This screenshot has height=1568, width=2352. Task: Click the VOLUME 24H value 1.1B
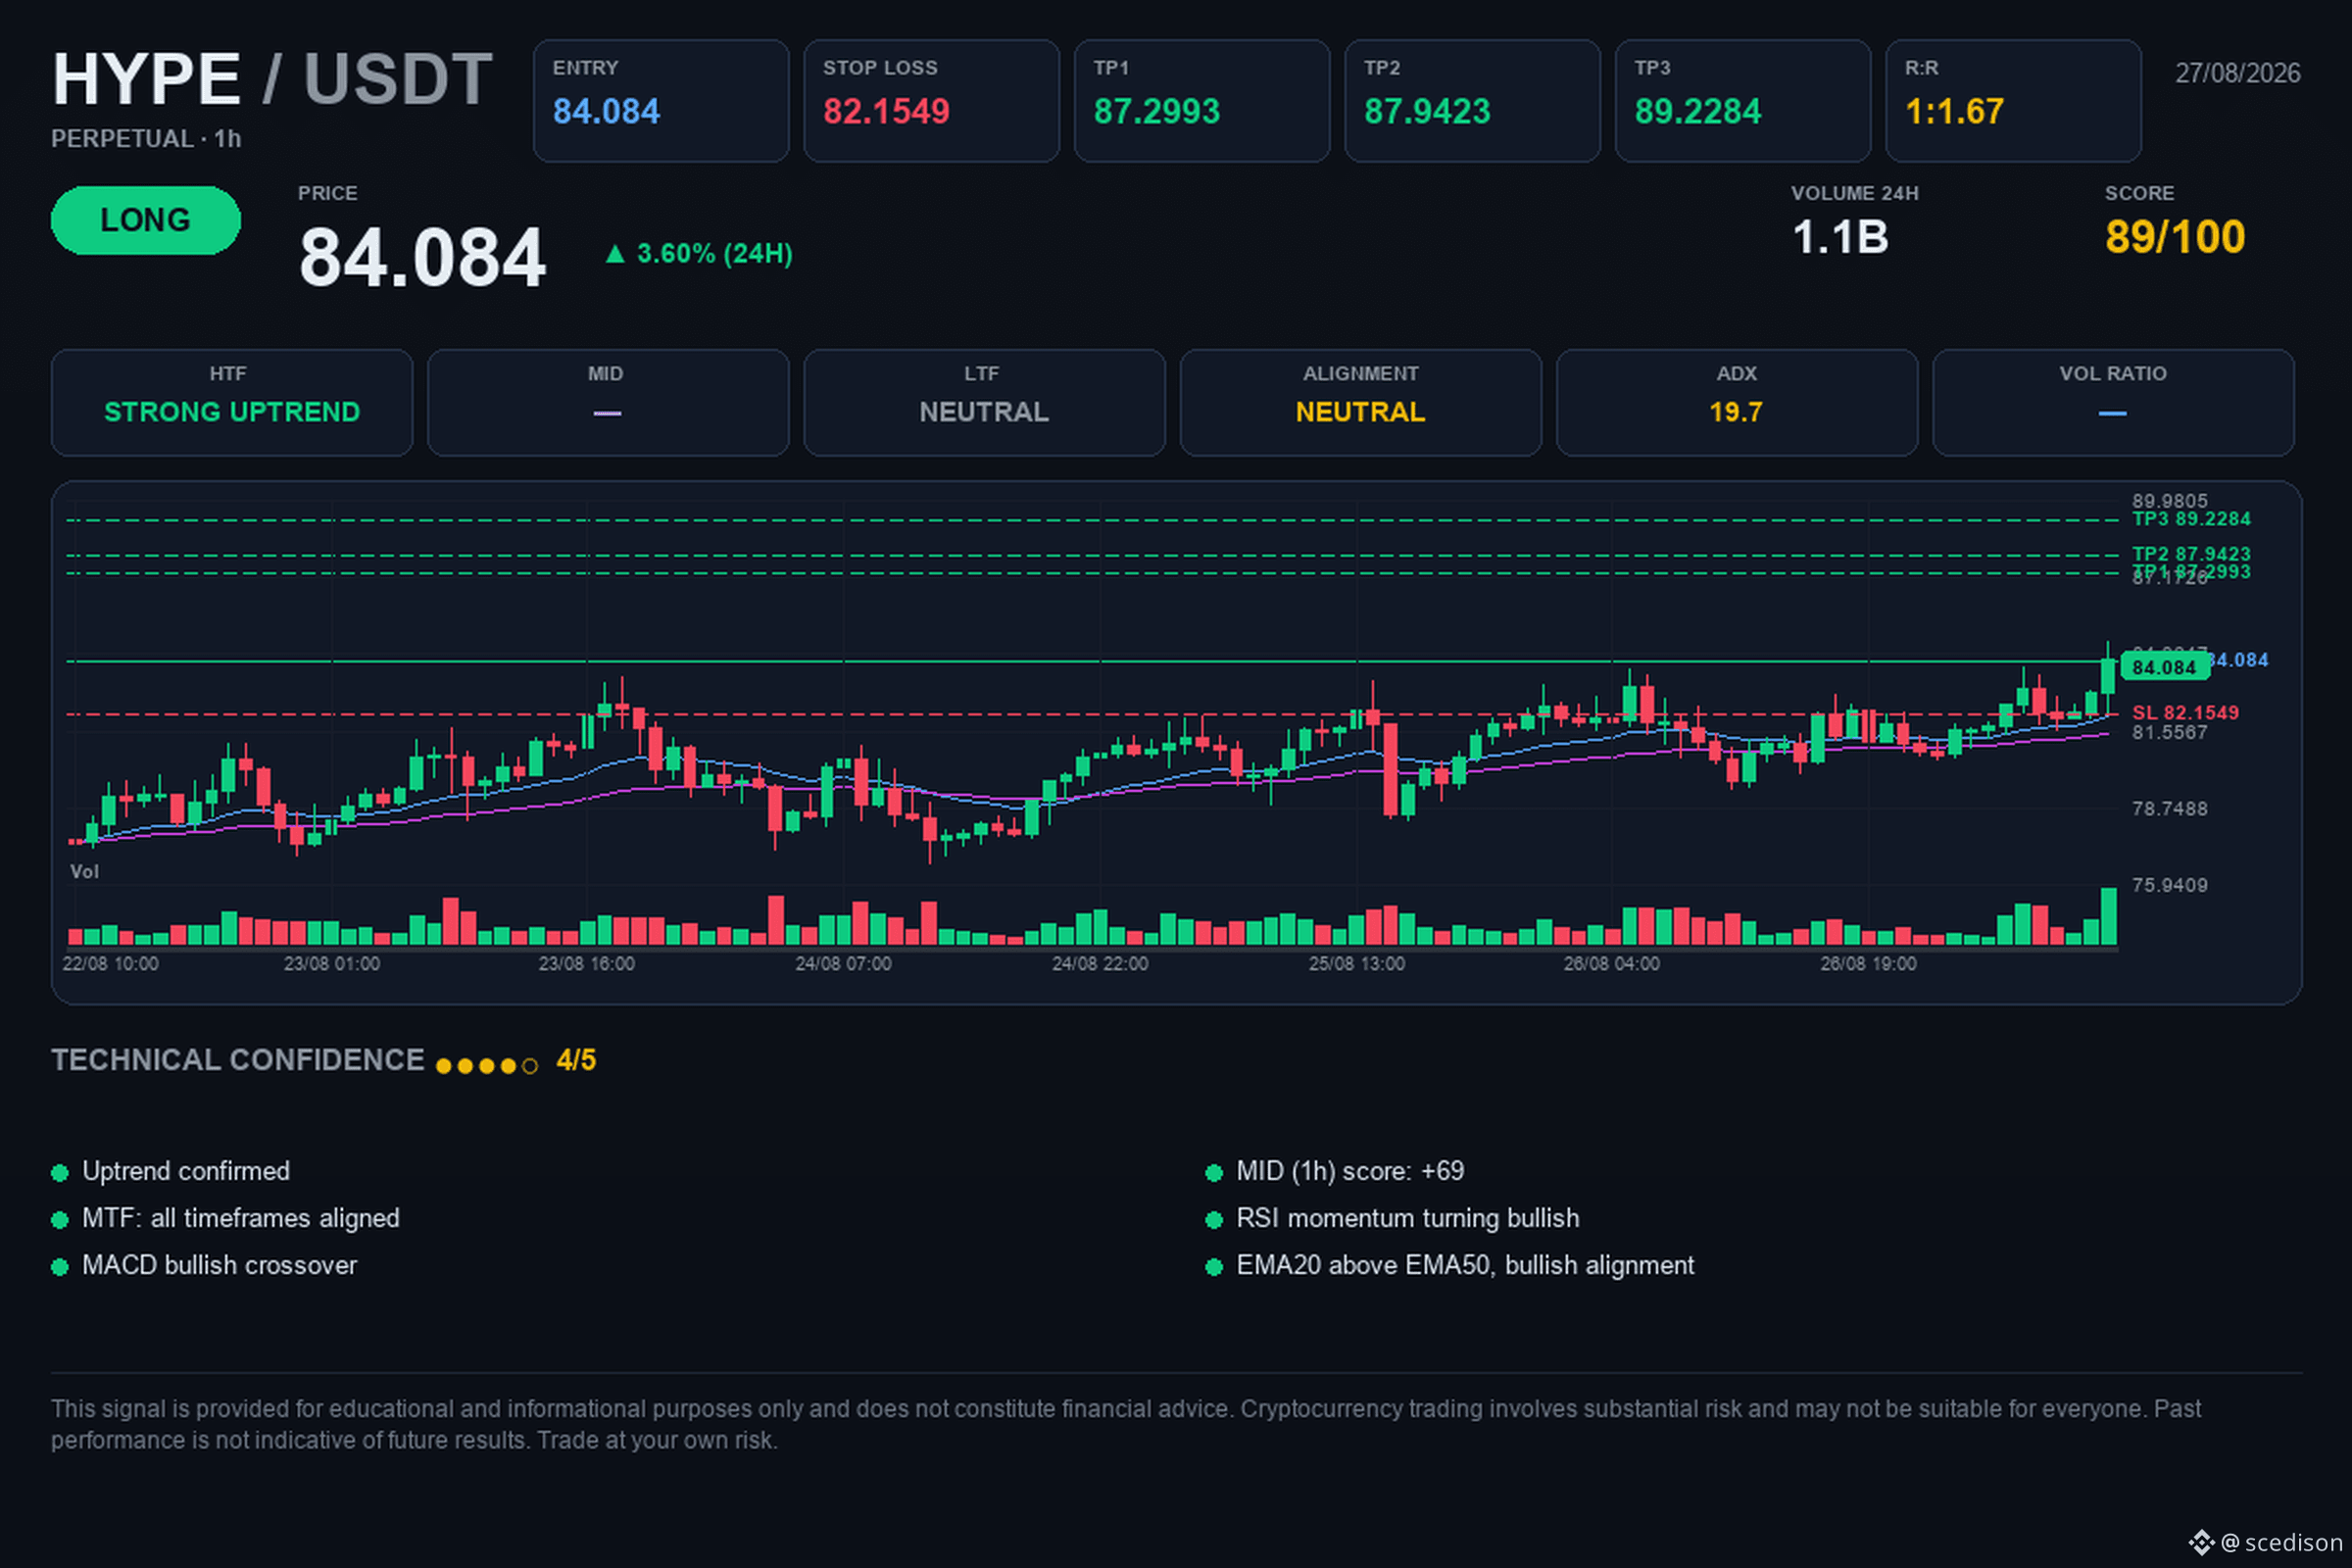[x=1840, y=238]
